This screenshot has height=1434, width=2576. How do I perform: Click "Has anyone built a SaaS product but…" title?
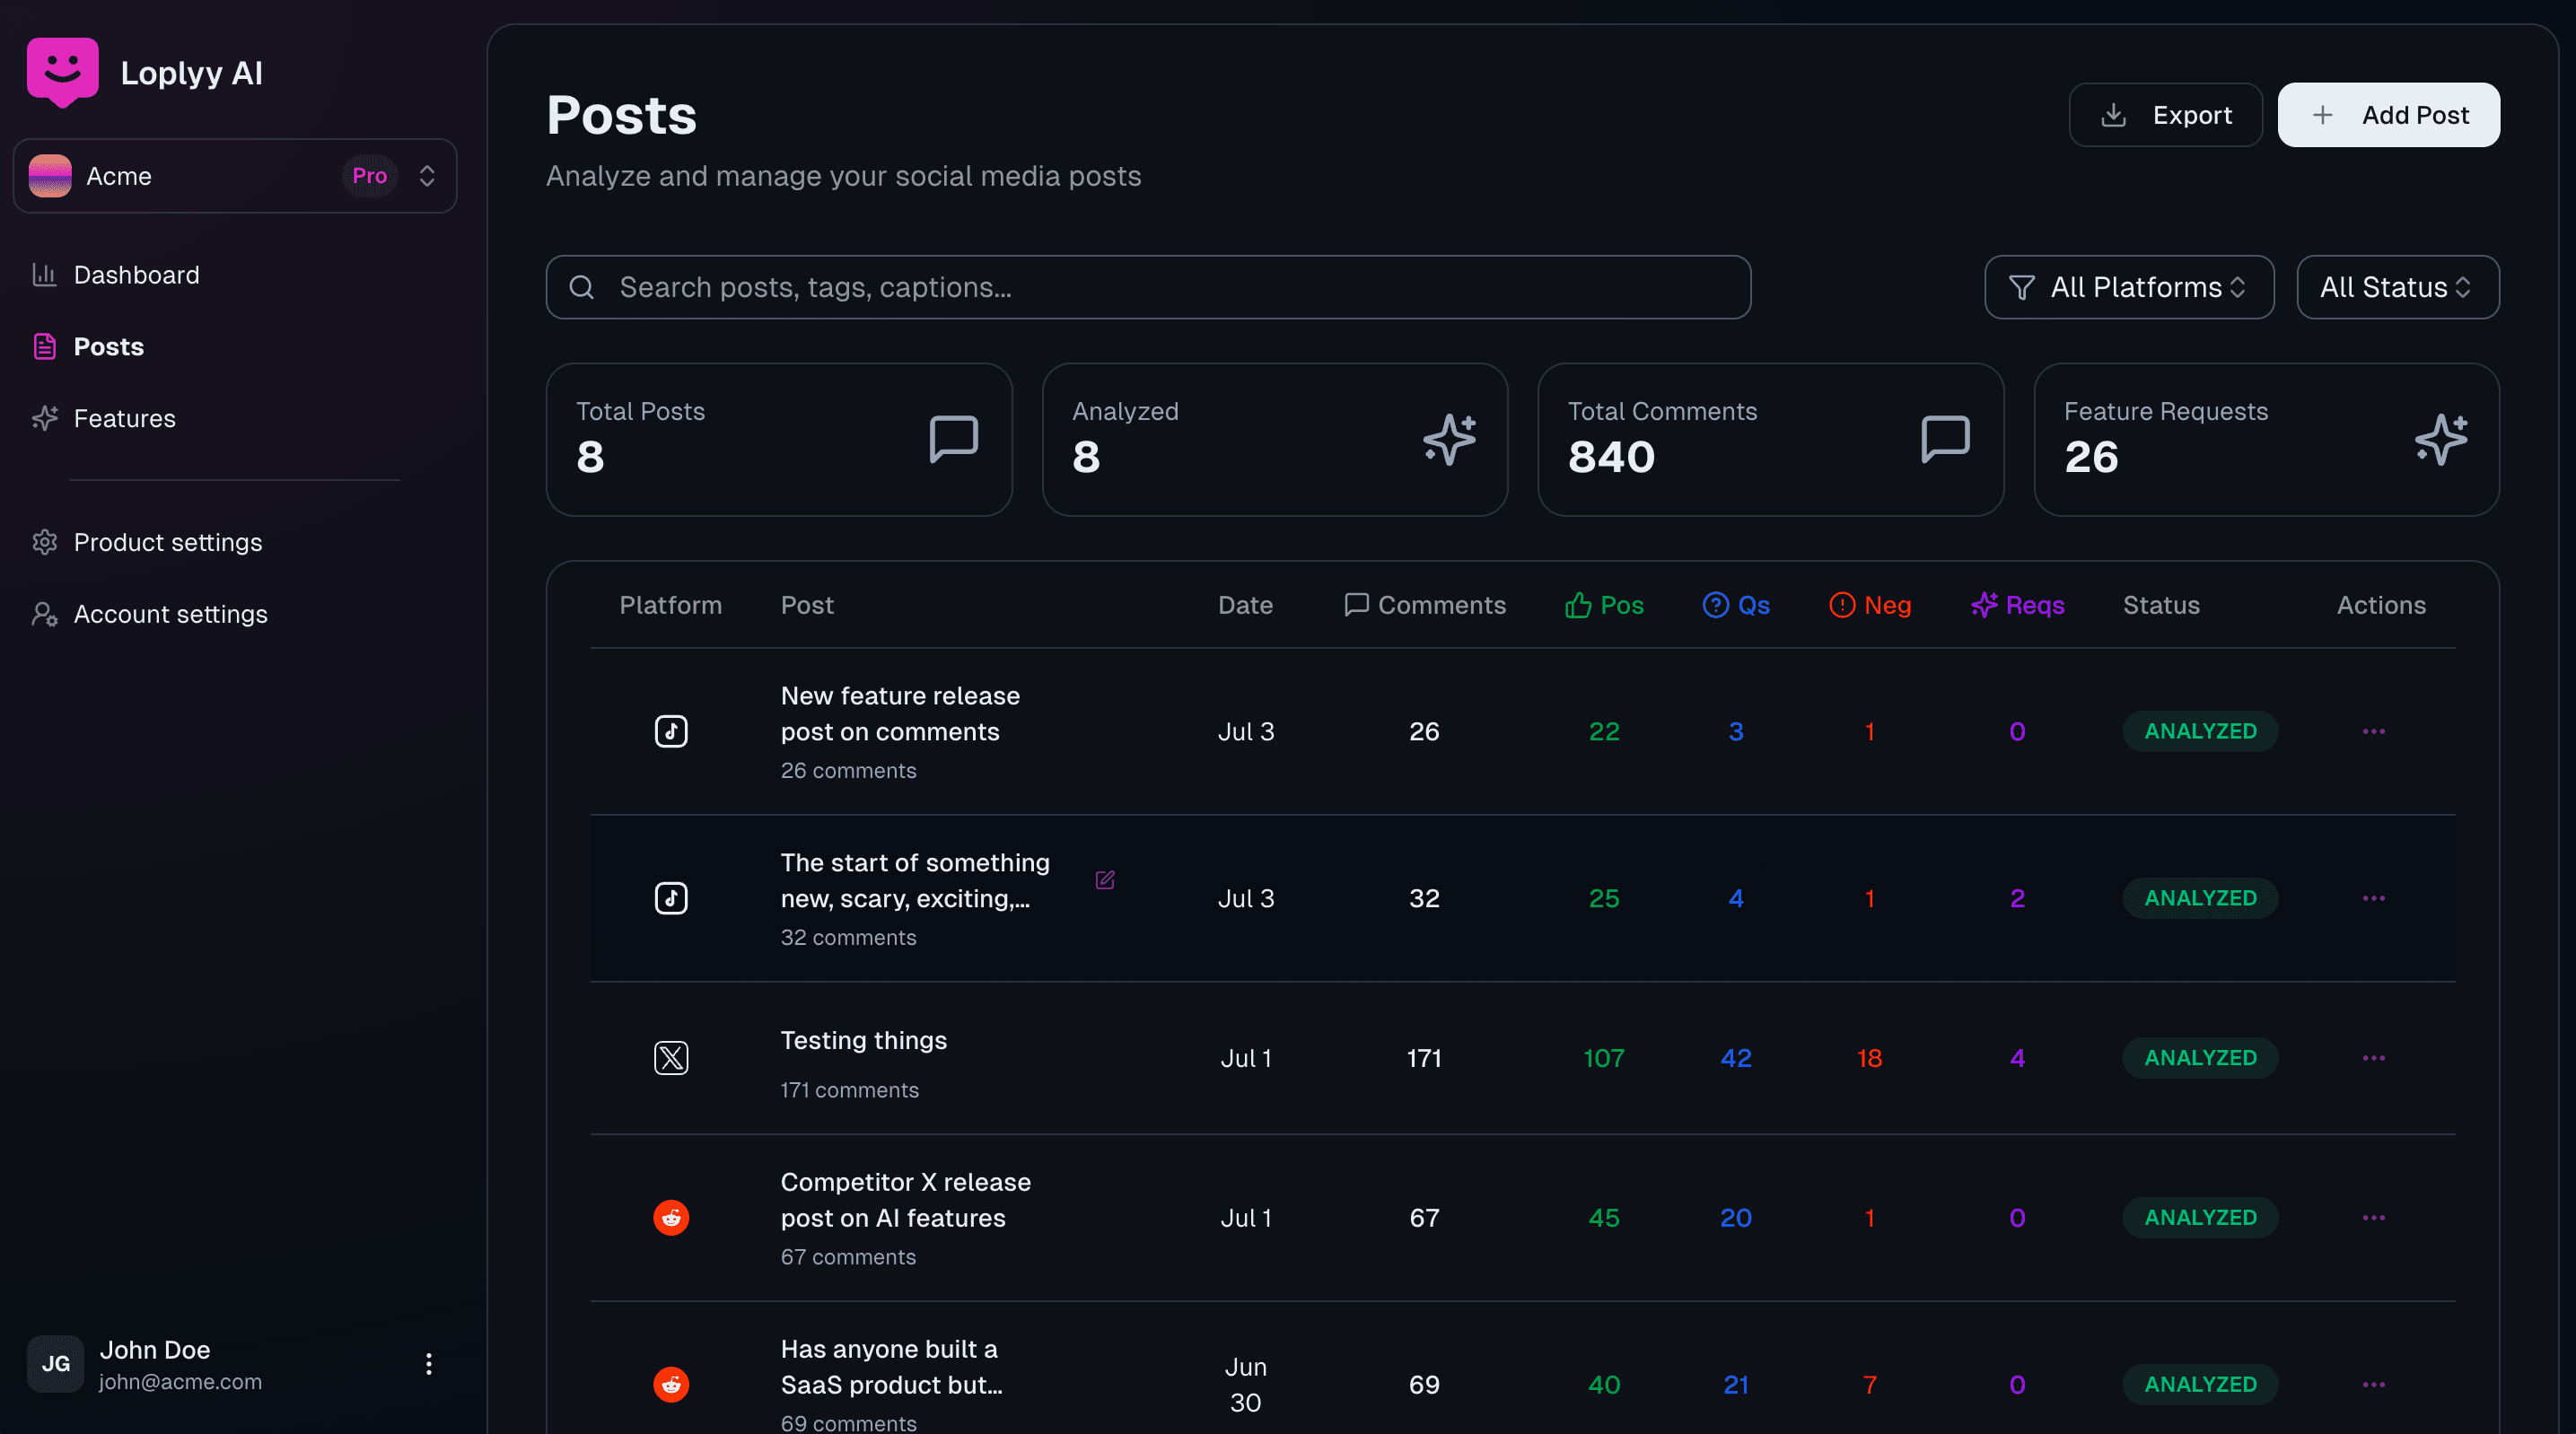(x=891, y=1368)
